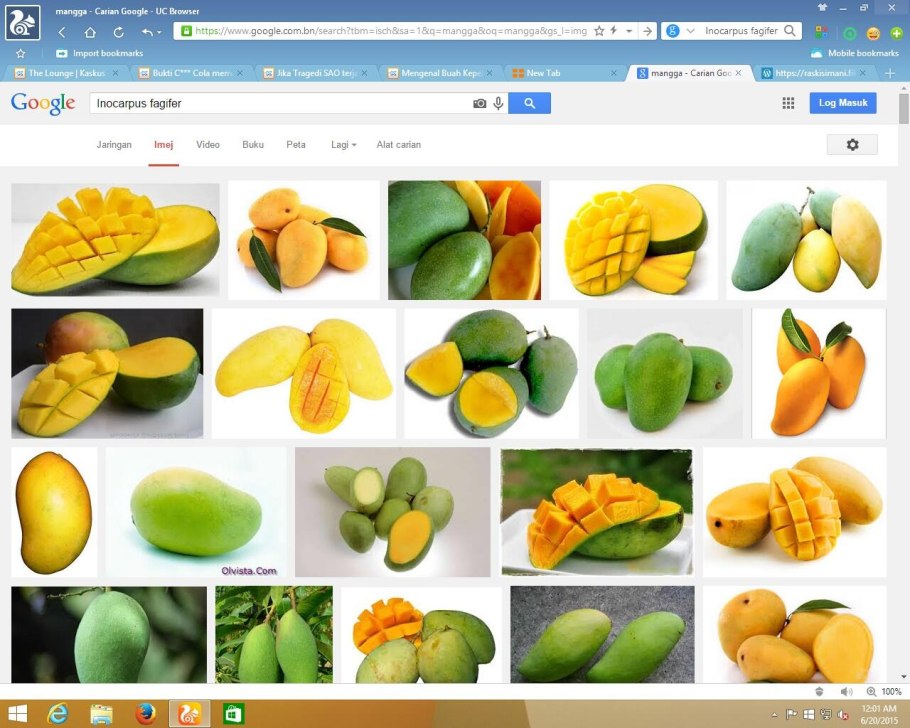Click the camera search-by-image icon
This screenshot has height=728, width=910.
click(479, 103)
